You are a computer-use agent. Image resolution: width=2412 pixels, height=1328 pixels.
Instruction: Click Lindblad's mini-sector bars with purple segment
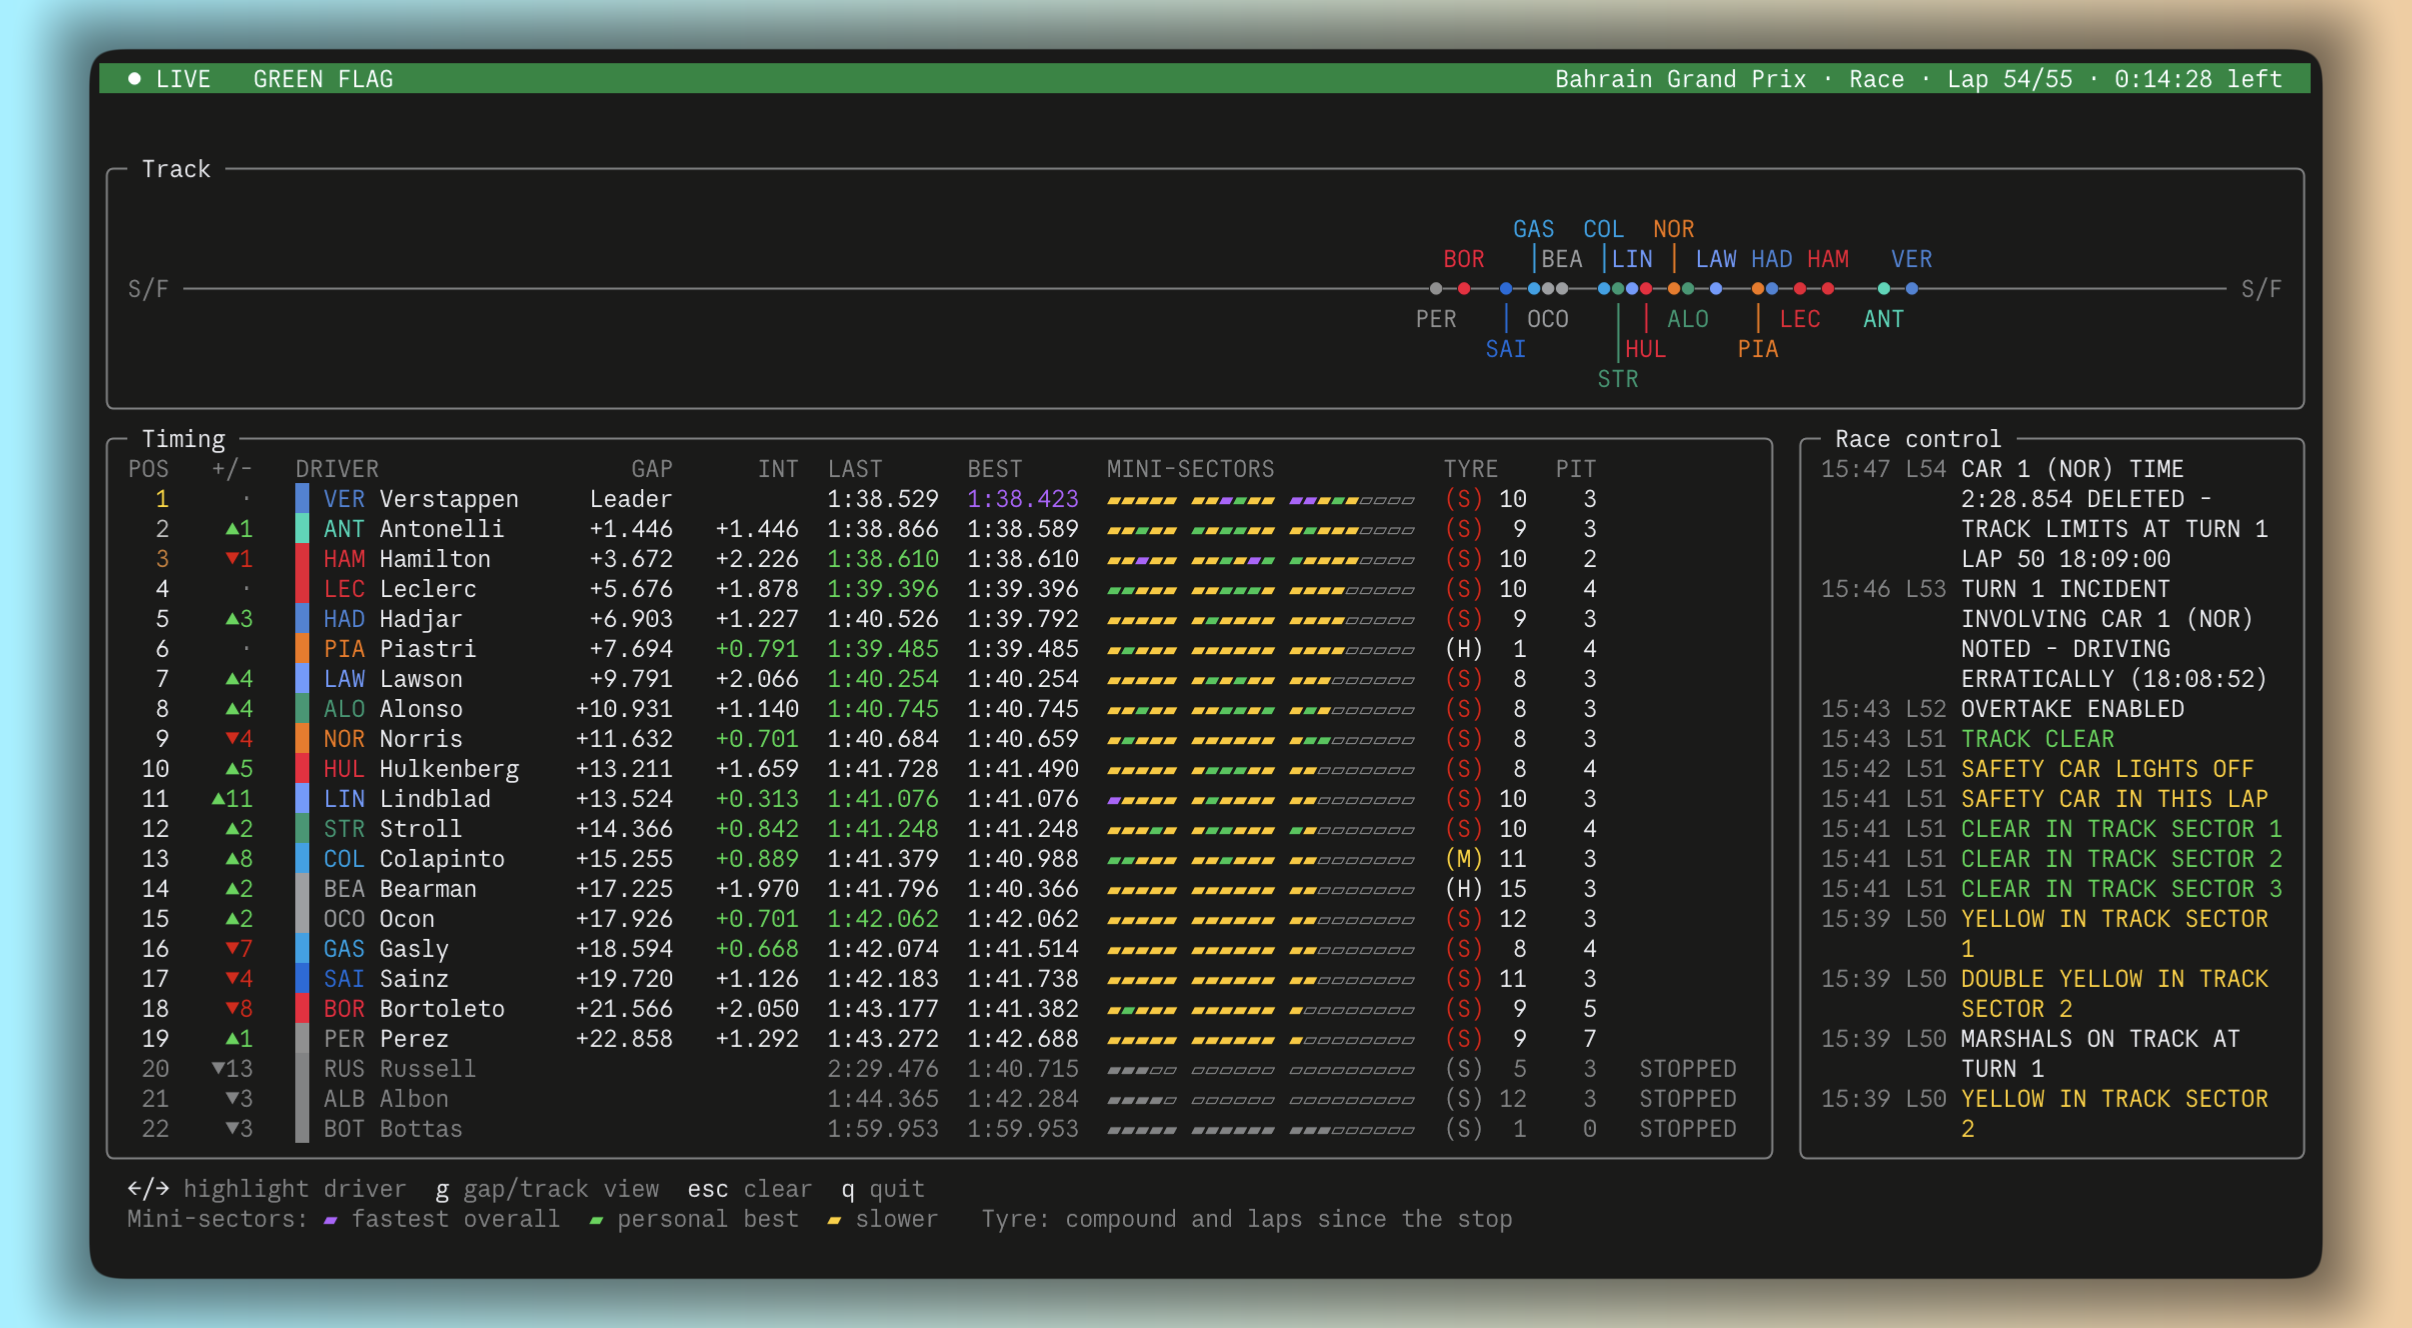click(1261, 801)
